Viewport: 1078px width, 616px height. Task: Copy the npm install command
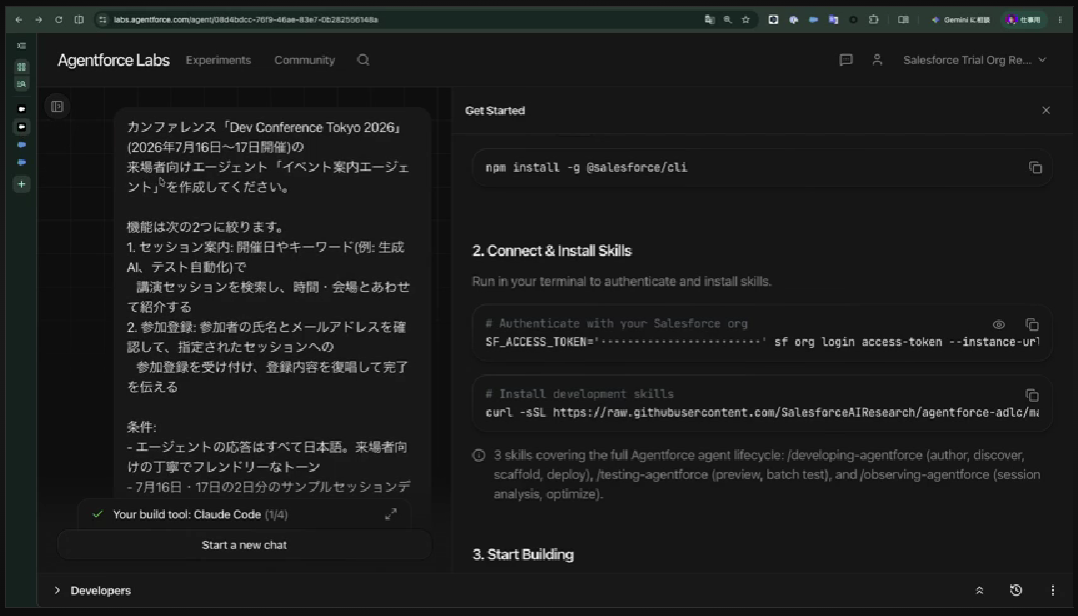click(x=1035, y=168)
